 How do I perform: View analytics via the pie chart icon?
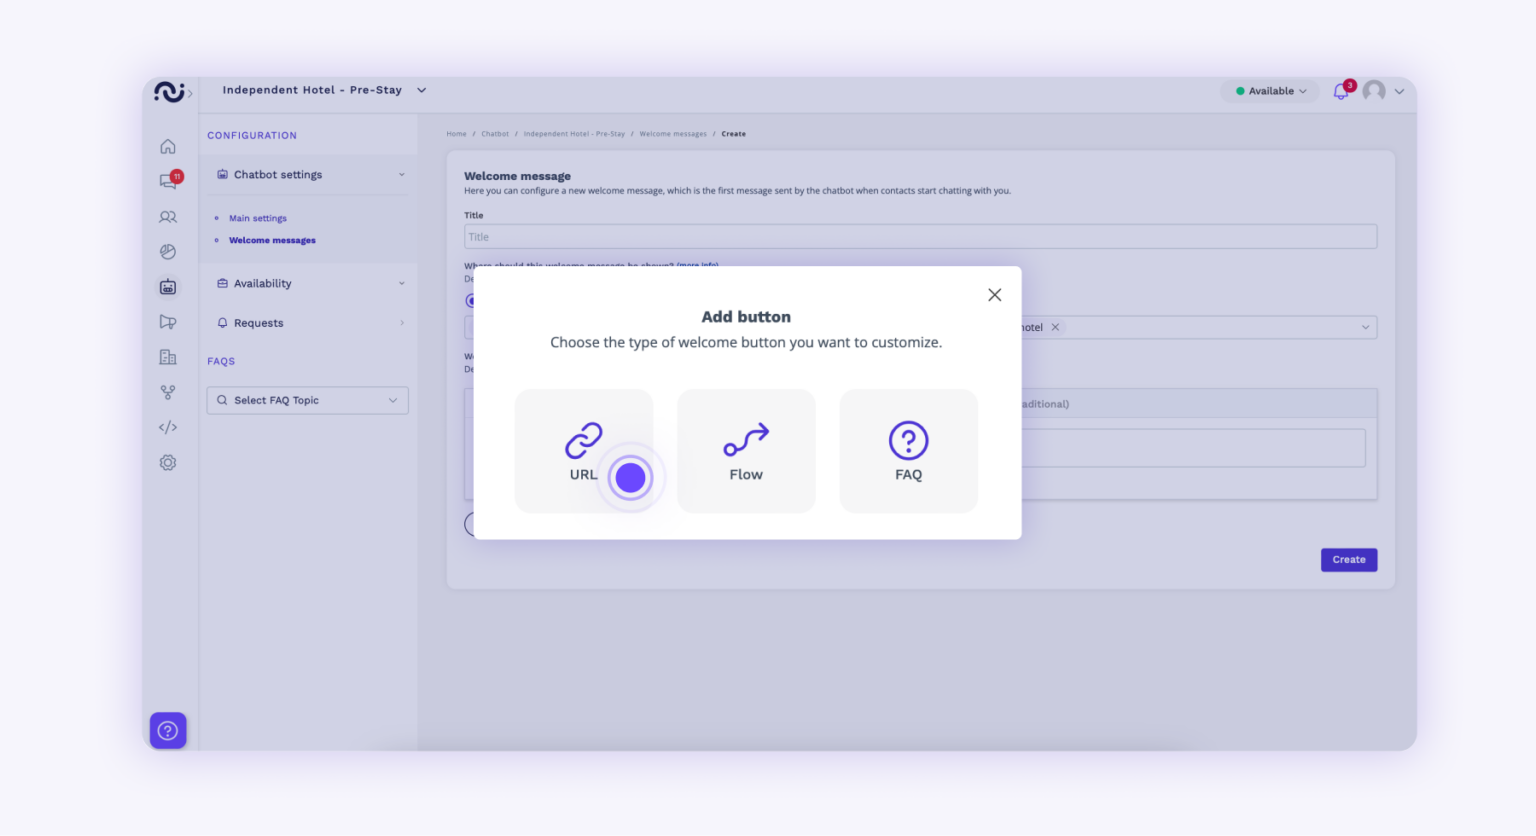pos(167,251)
